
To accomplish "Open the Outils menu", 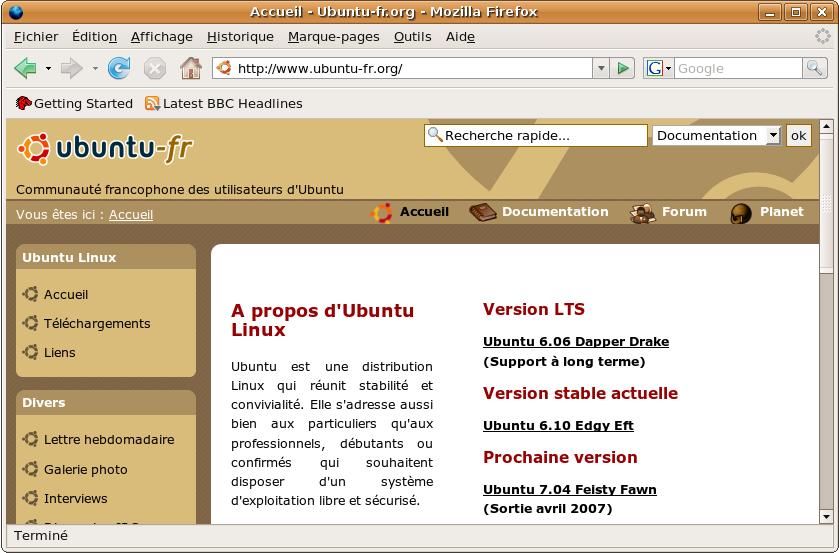I will [x=413, y=36].
